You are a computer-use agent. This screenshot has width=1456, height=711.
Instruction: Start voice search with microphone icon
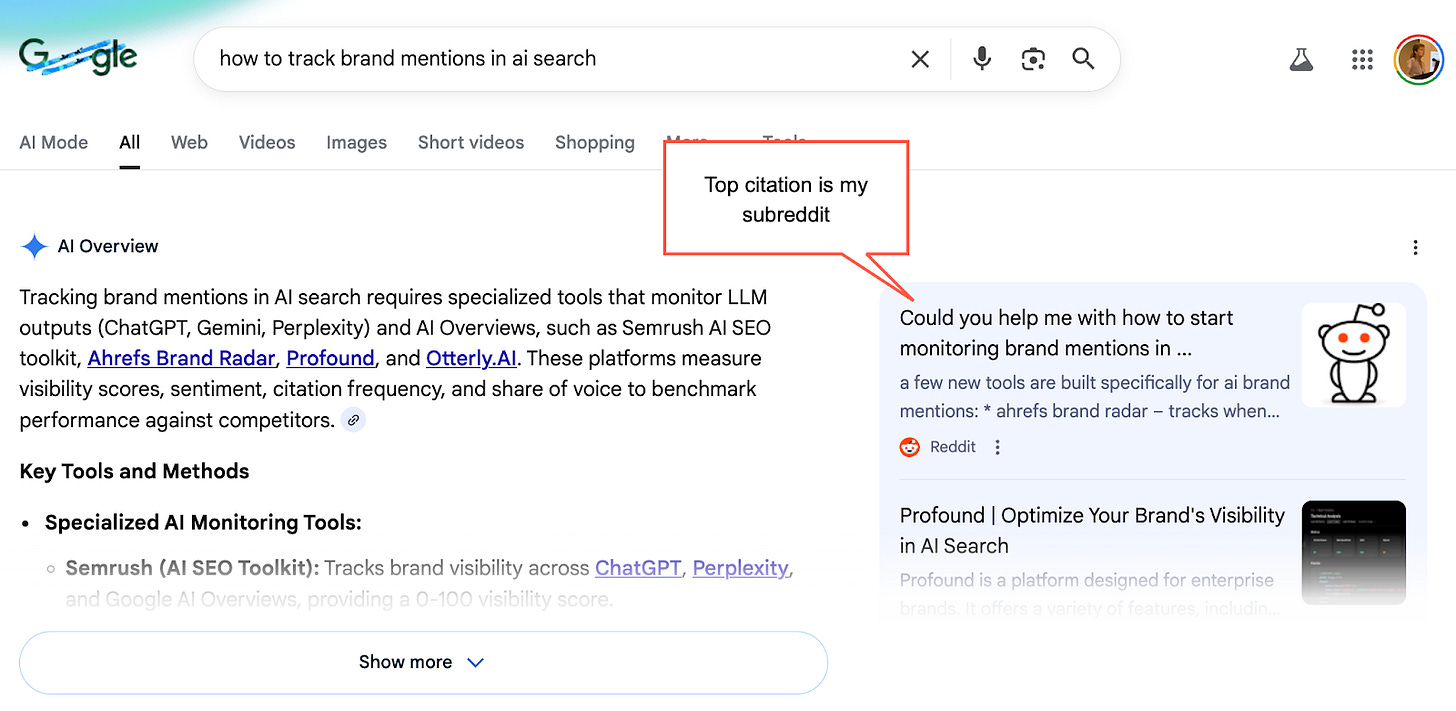click(982, 59)
